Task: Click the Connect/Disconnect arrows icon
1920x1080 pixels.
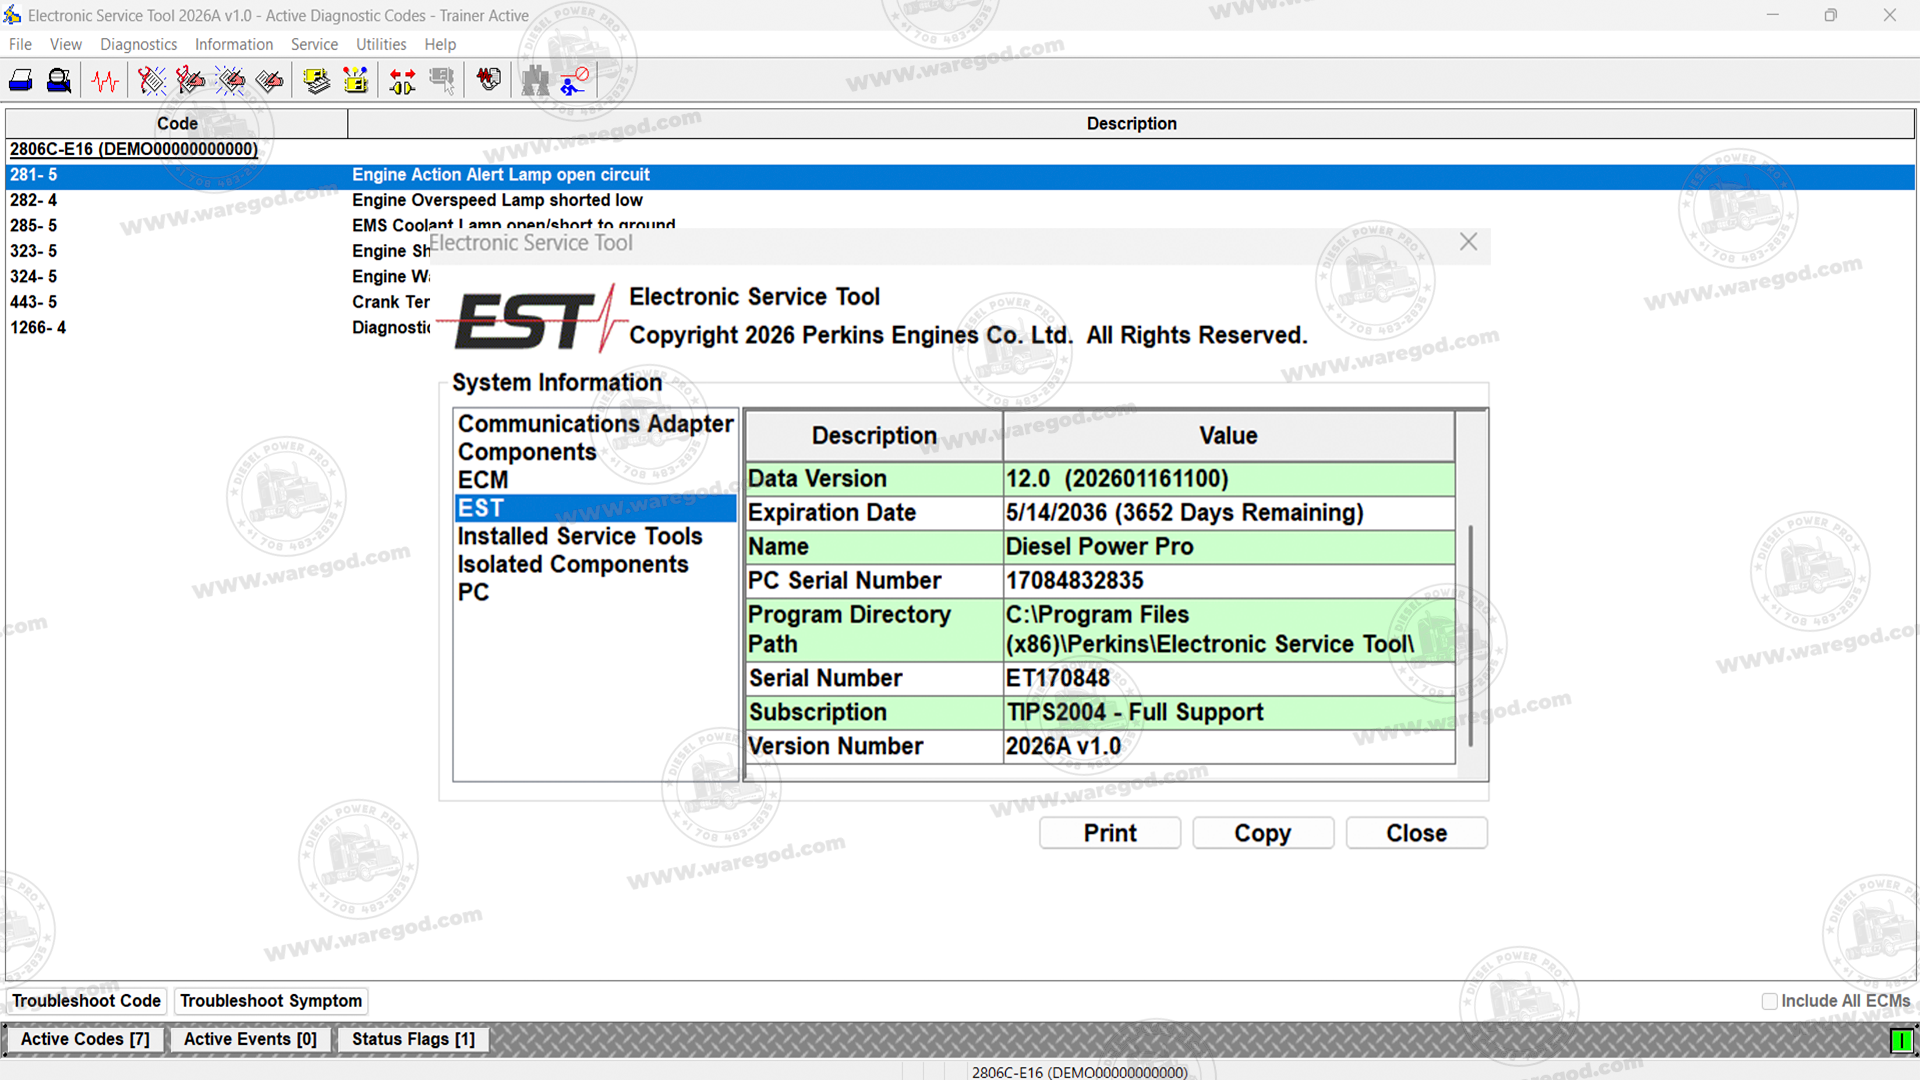Action: point(403,80)
